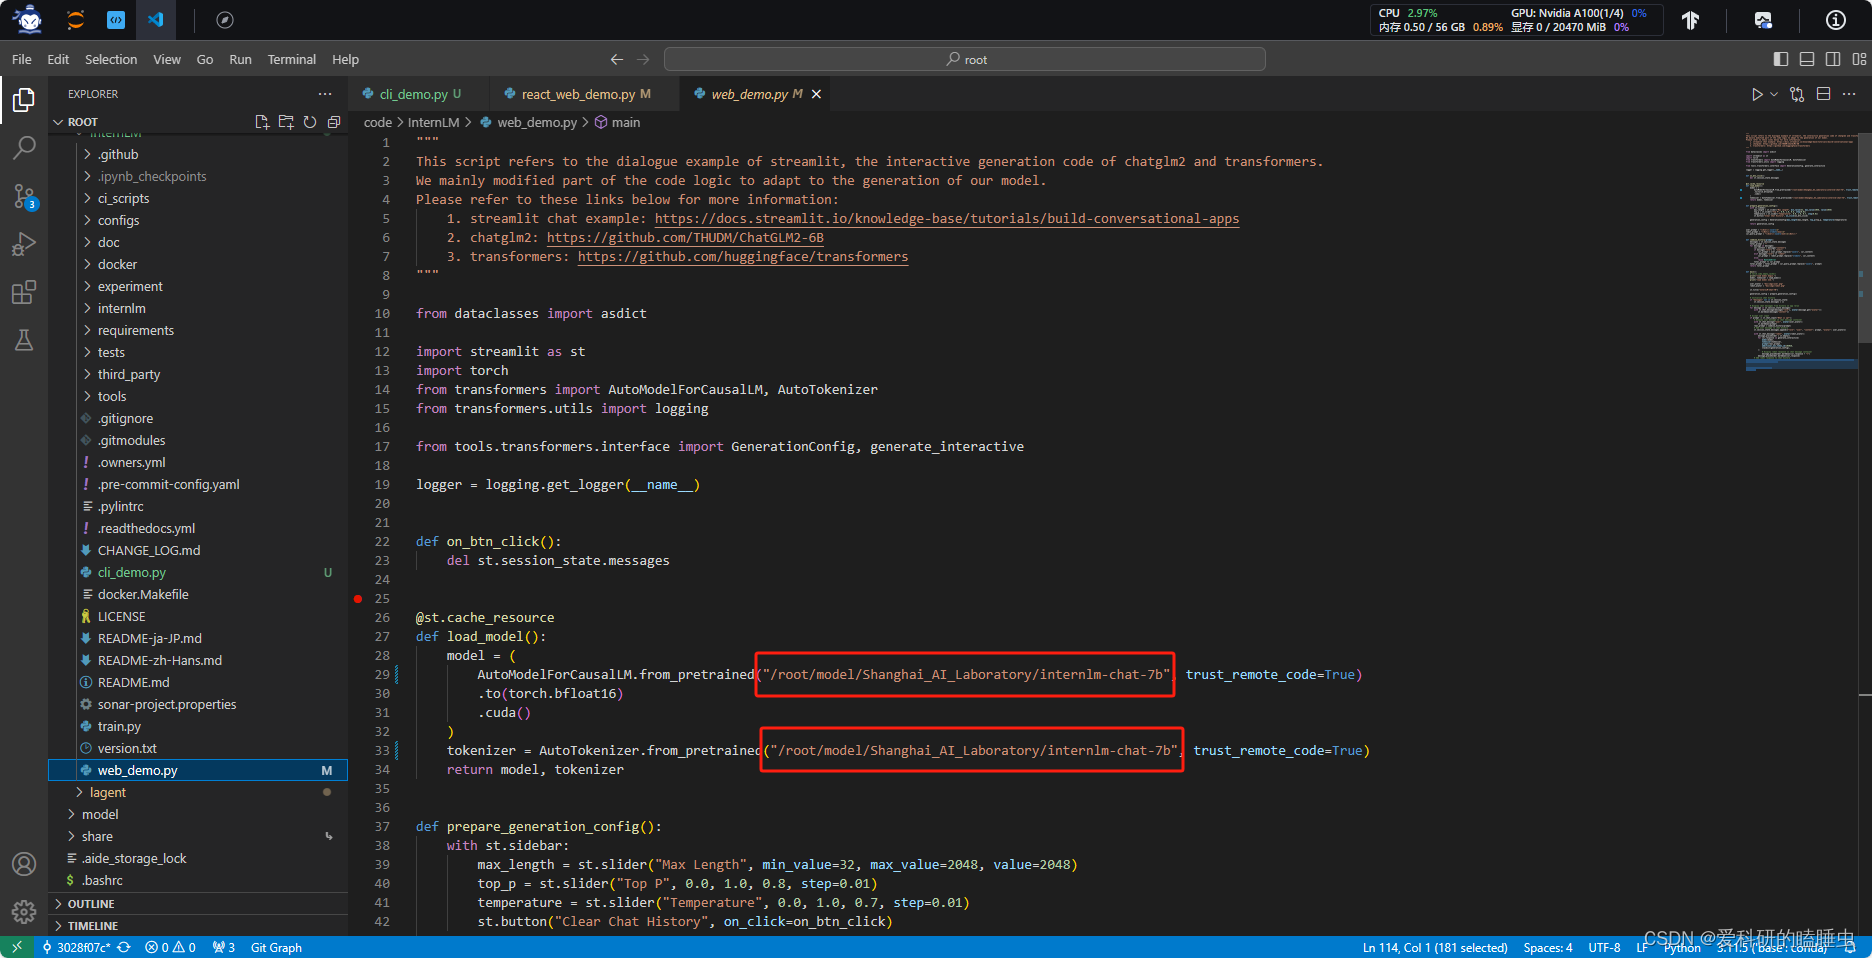Click New File icon in Explorer header
This screenshot has height=958, width=1872.
tap(262, 122)
